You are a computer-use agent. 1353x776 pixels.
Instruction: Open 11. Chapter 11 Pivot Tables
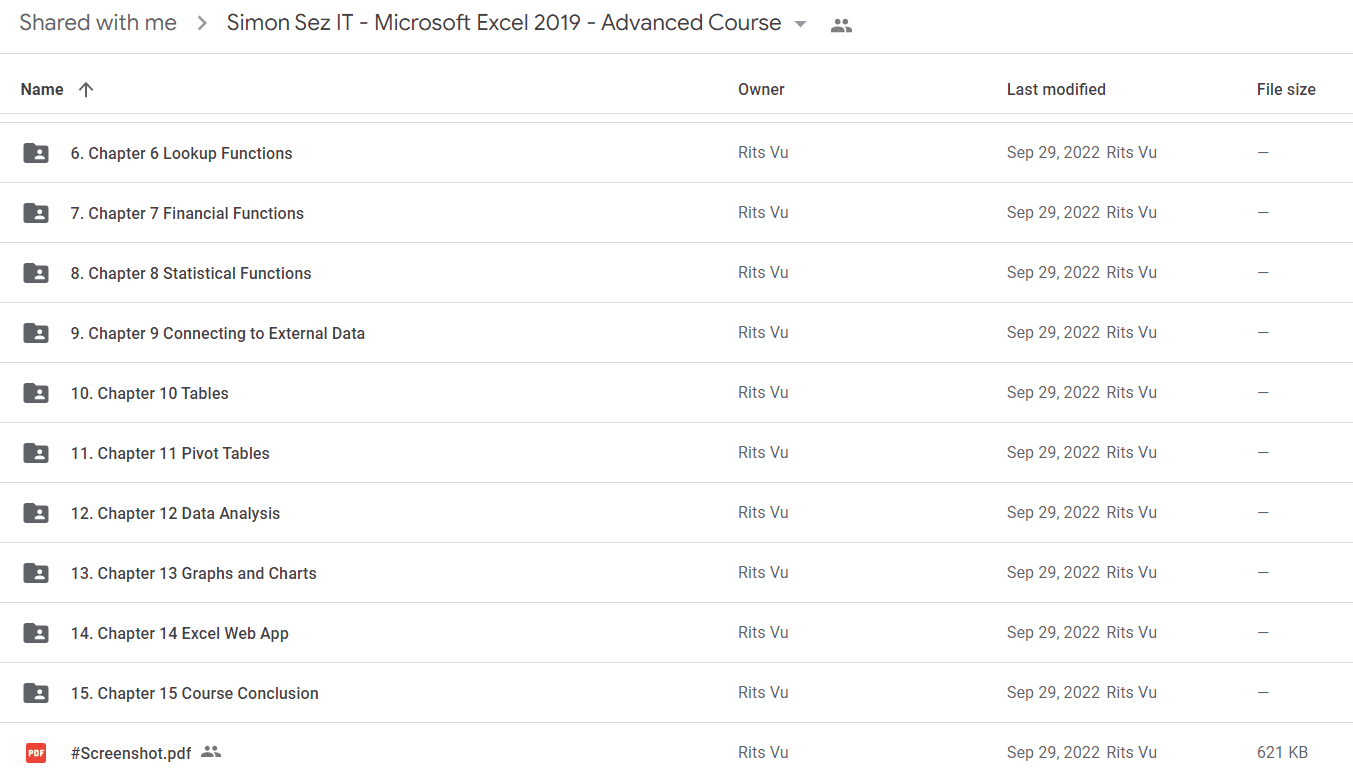click(x=170, y=454)
